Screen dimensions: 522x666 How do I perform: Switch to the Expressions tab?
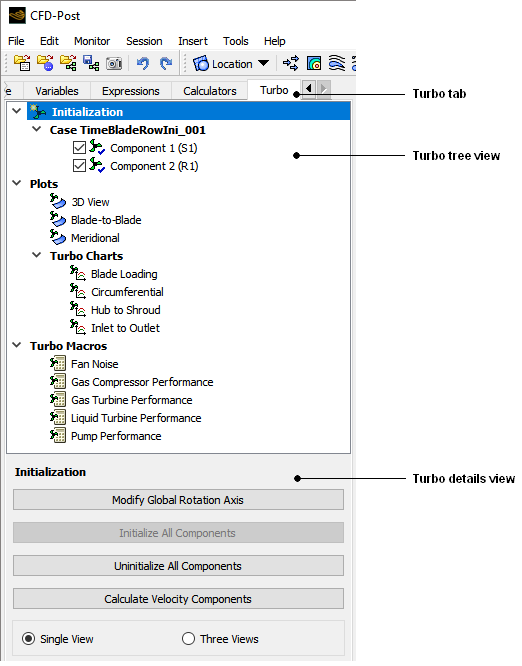130,91
